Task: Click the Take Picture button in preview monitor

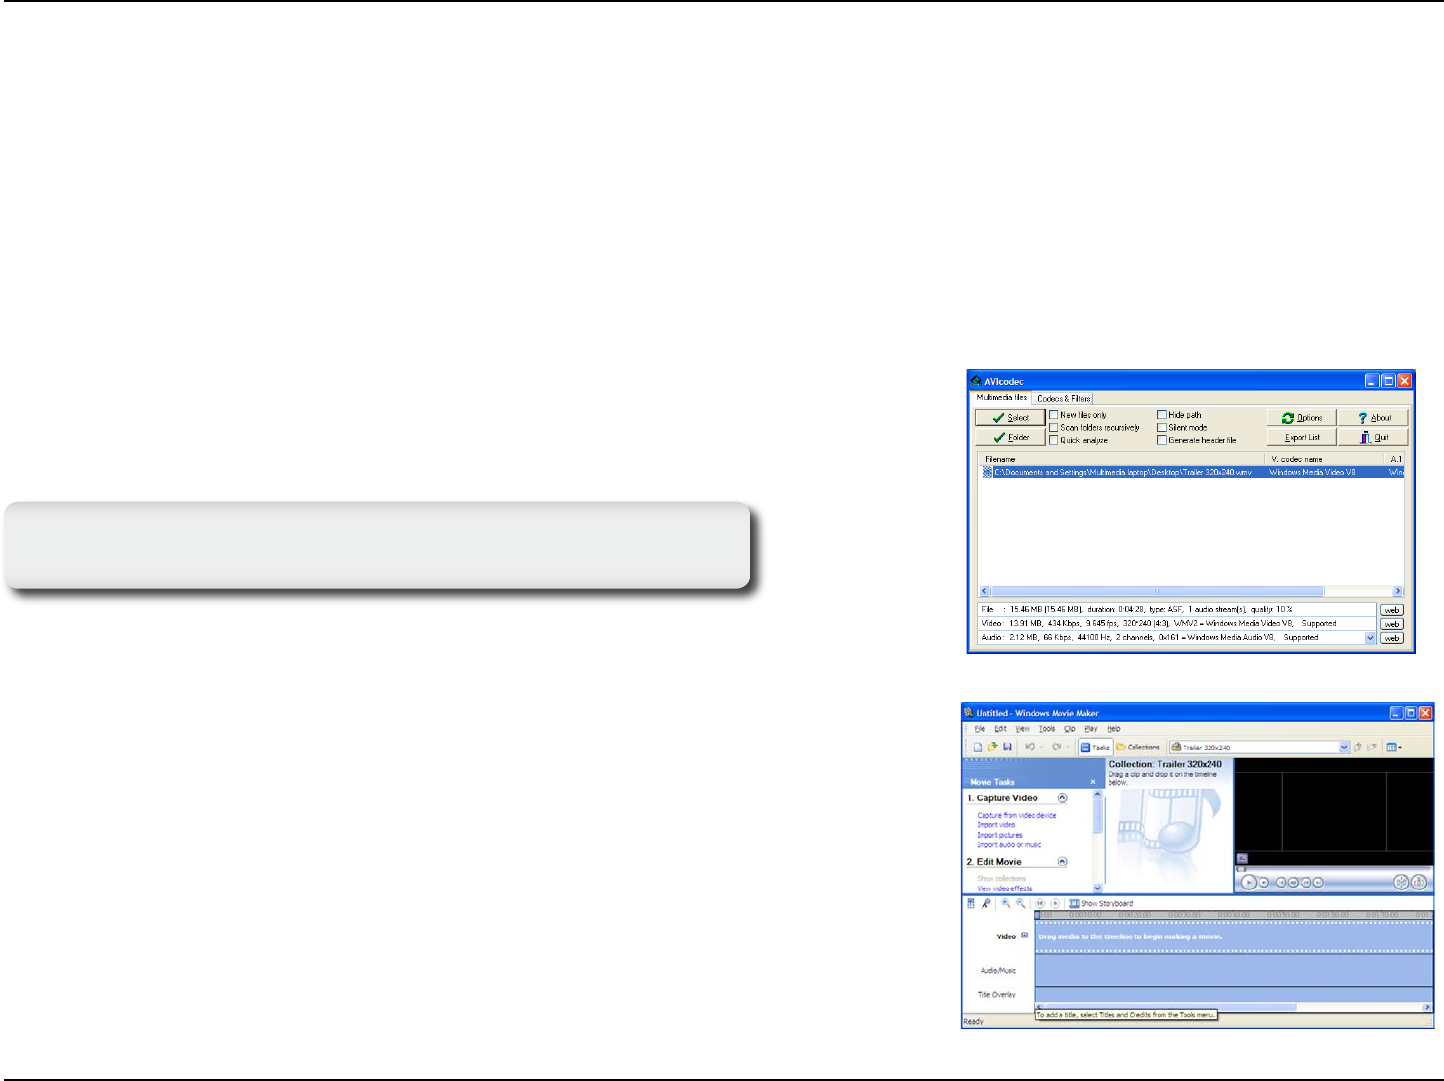Action: pyautogui.click(x=1419, y=882)
